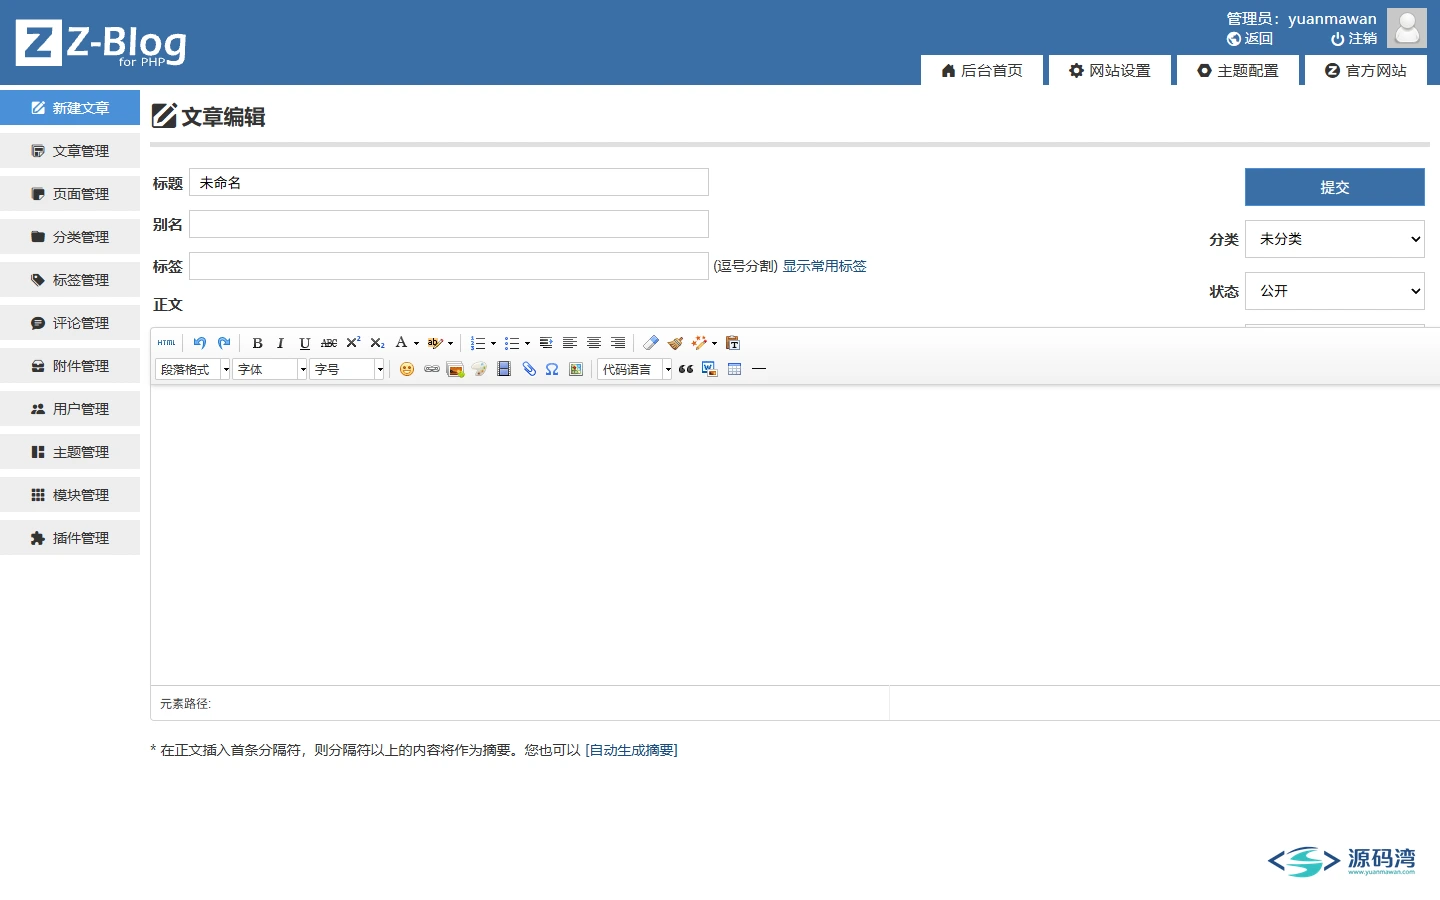
Task: Click the eraser clear-format icon
Action: click(x=651, y=343)
